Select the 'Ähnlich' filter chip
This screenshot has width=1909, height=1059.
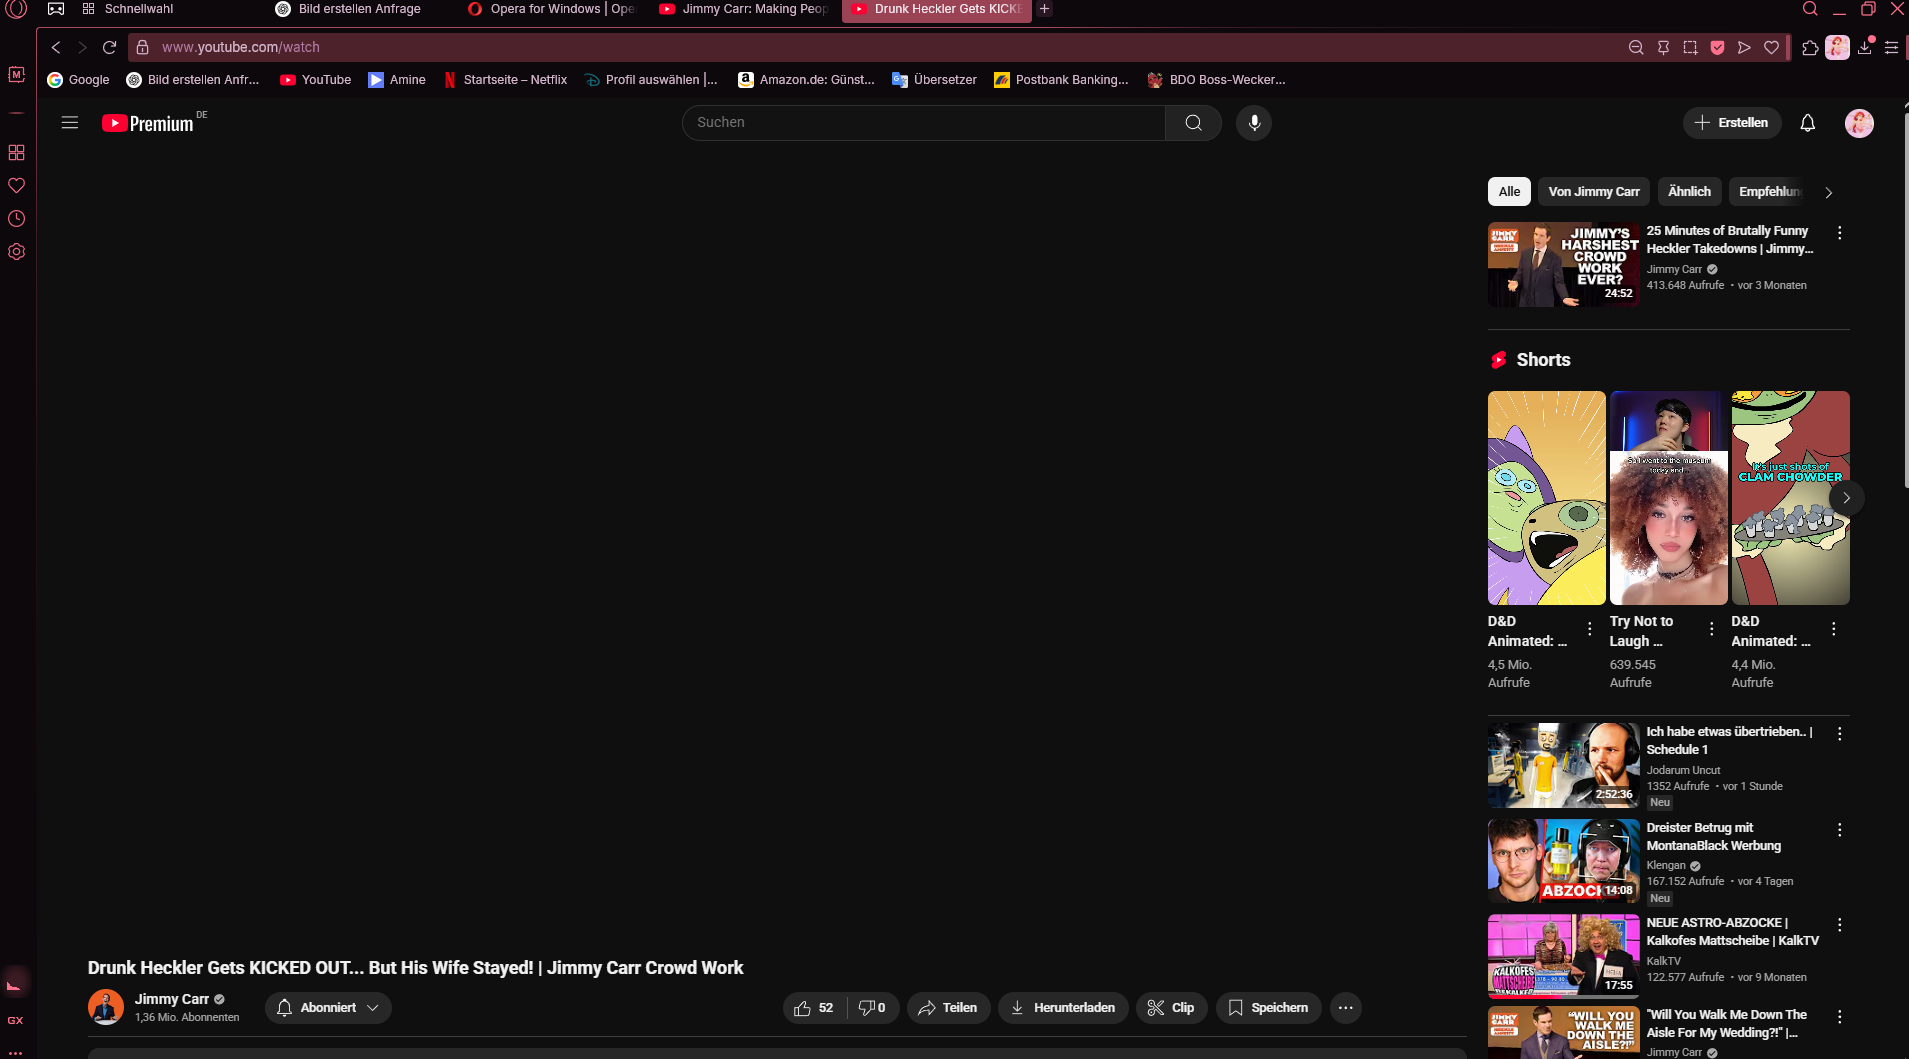click(1689, 192)
